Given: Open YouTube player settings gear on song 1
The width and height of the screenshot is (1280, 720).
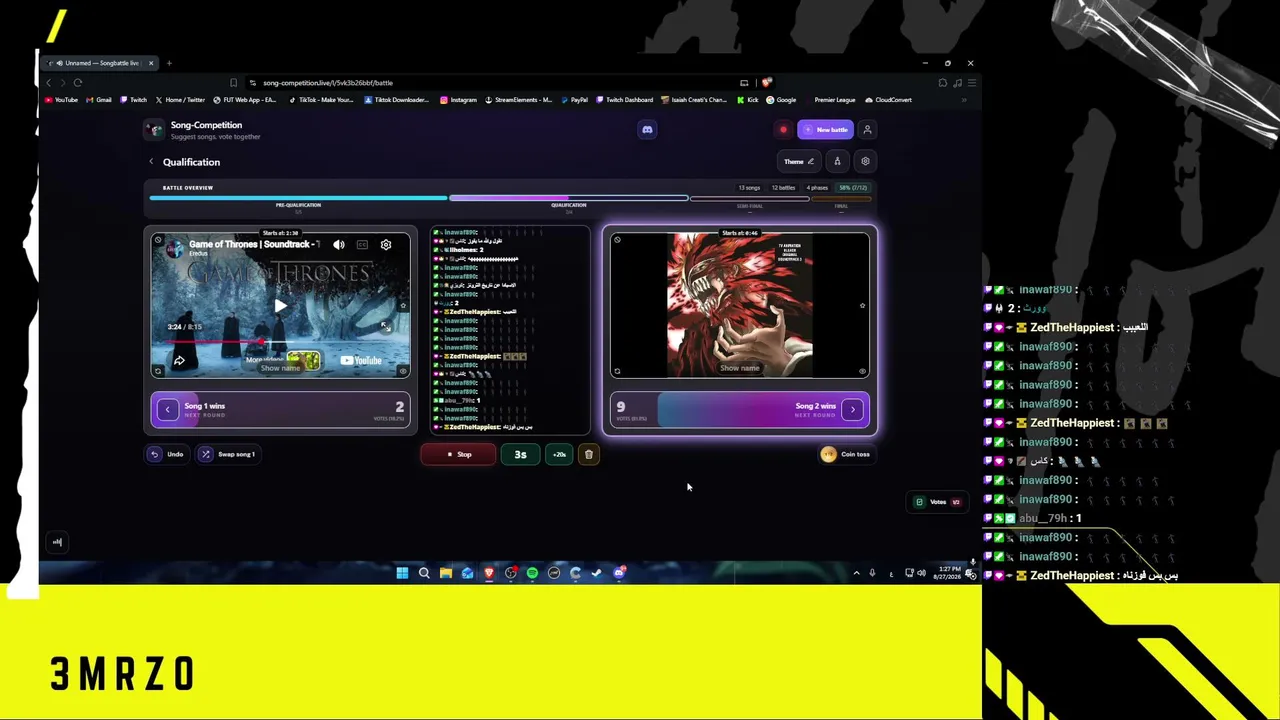Looking at the screenshot, I should click(386, 245).
